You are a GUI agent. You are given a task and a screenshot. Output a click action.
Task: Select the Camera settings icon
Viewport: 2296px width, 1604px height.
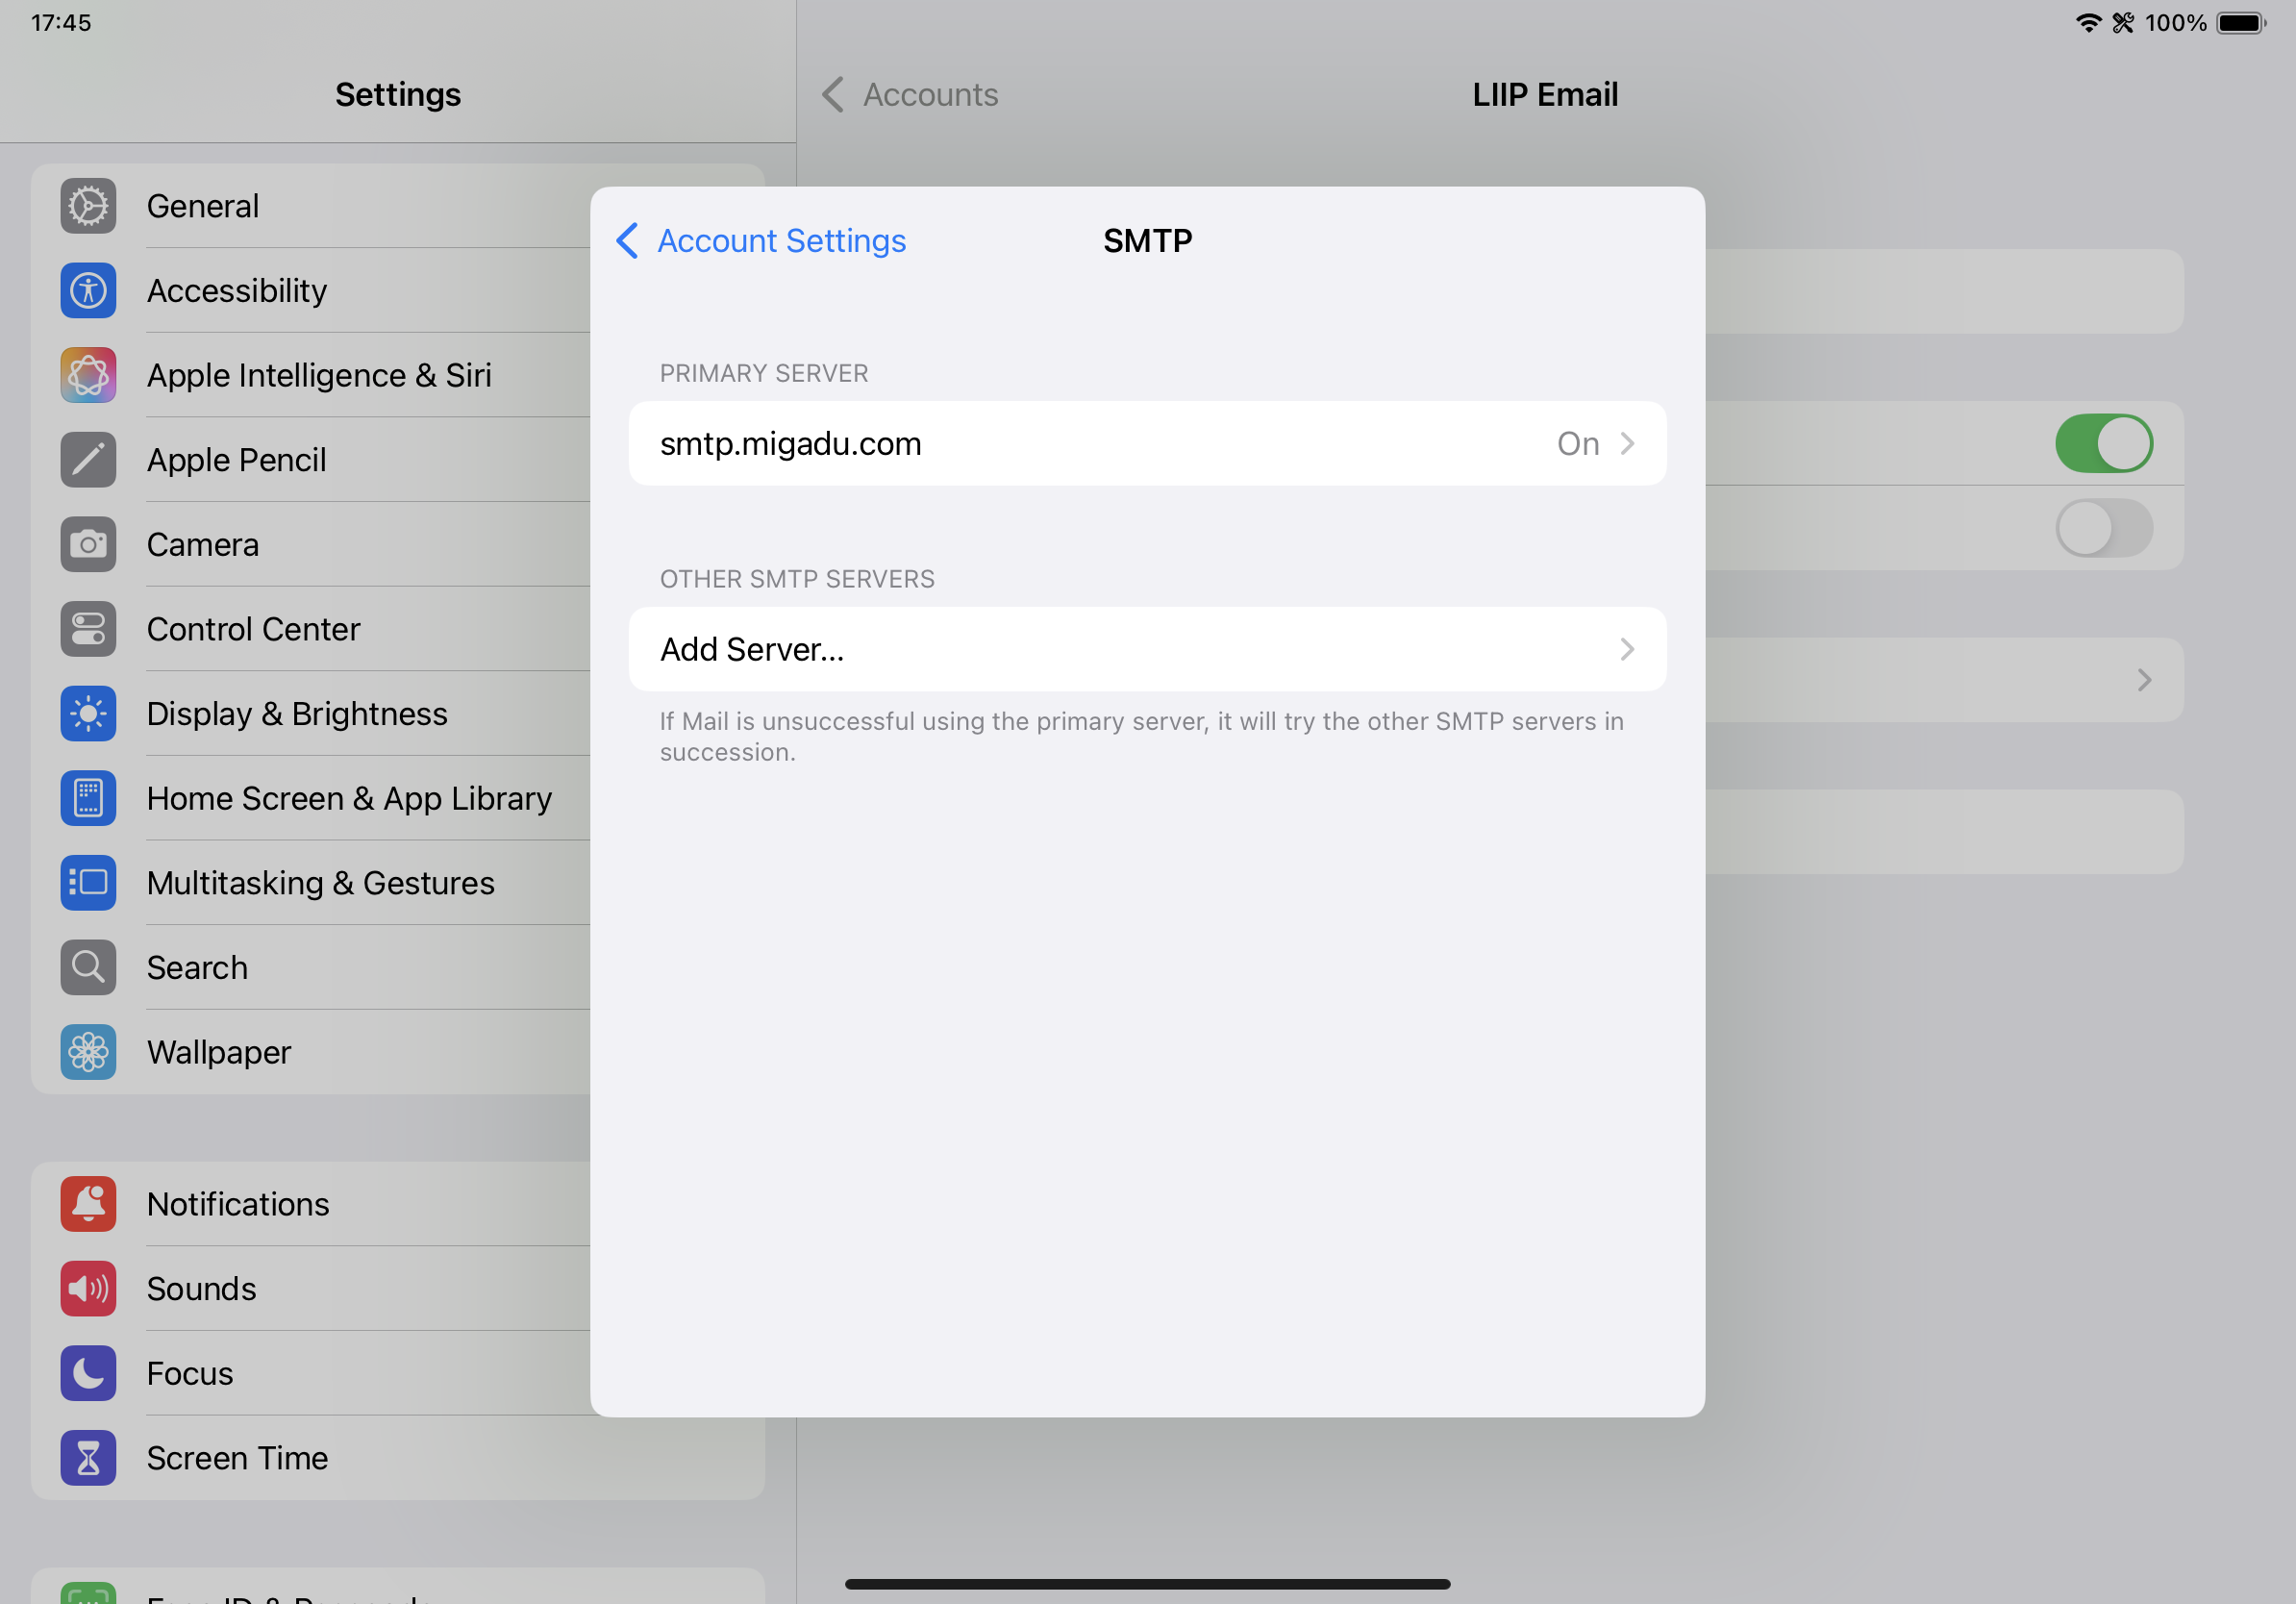(88, 545)
